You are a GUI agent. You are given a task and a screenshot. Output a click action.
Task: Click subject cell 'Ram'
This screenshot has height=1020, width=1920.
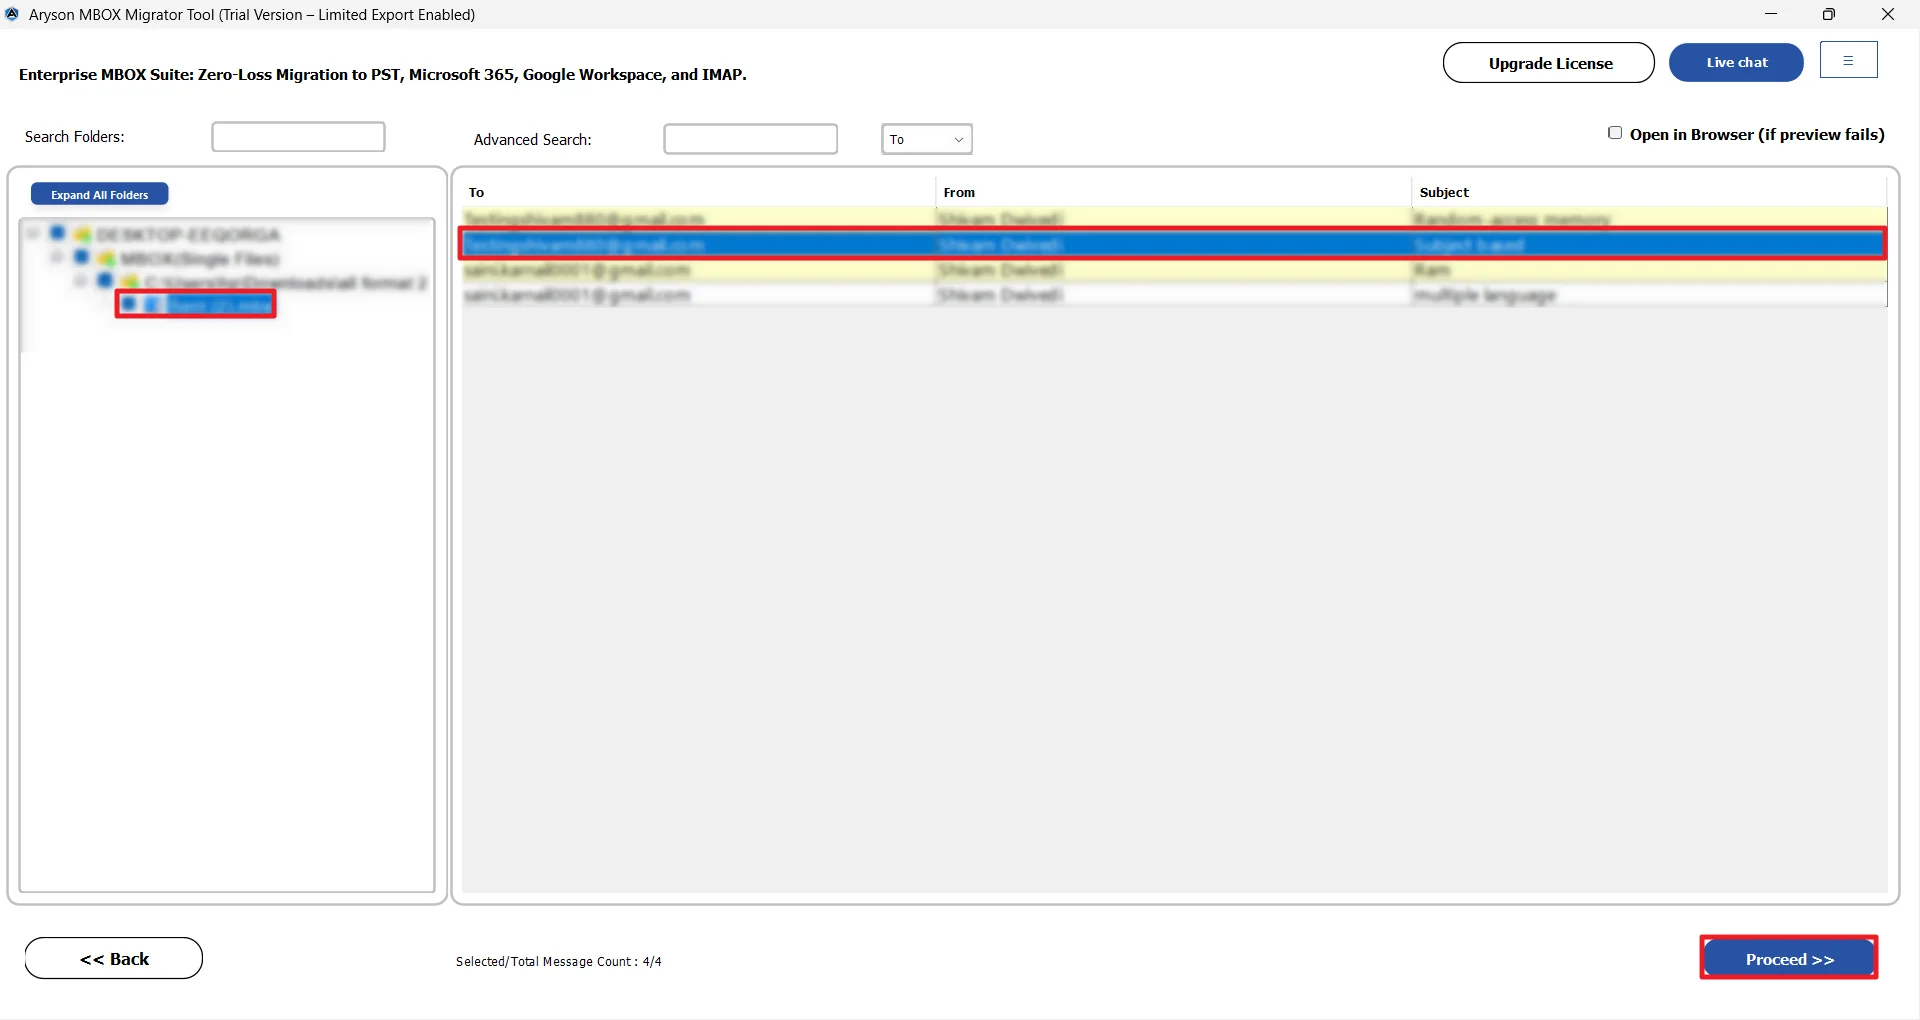[1432, 270]
